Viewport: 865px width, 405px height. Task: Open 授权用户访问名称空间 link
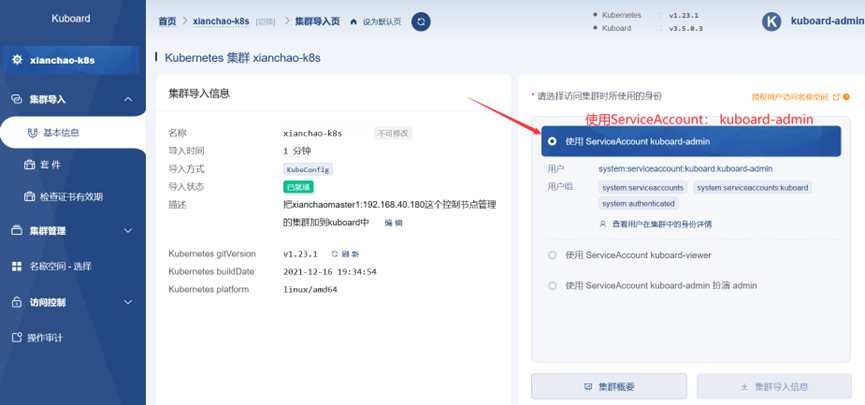click(x=790, y=97)
